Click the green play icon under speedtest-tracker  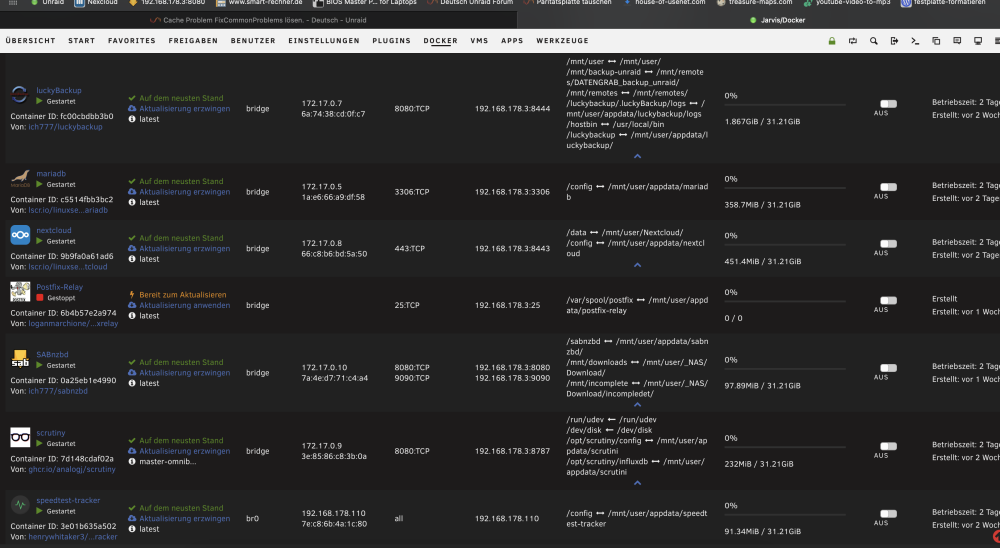click(40, 511)
